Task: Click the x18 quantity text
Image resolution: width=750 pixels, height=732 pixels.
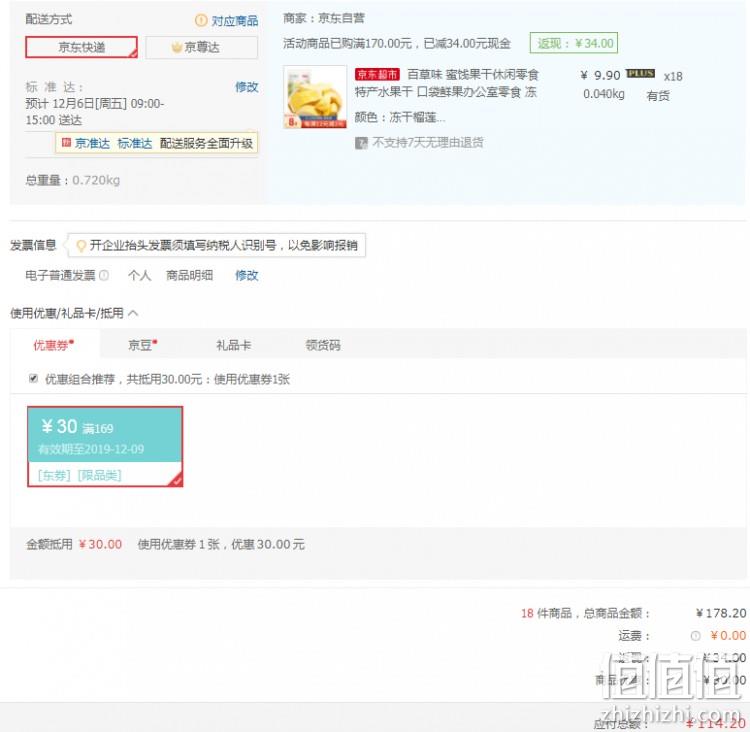Action: coord(673,77)
